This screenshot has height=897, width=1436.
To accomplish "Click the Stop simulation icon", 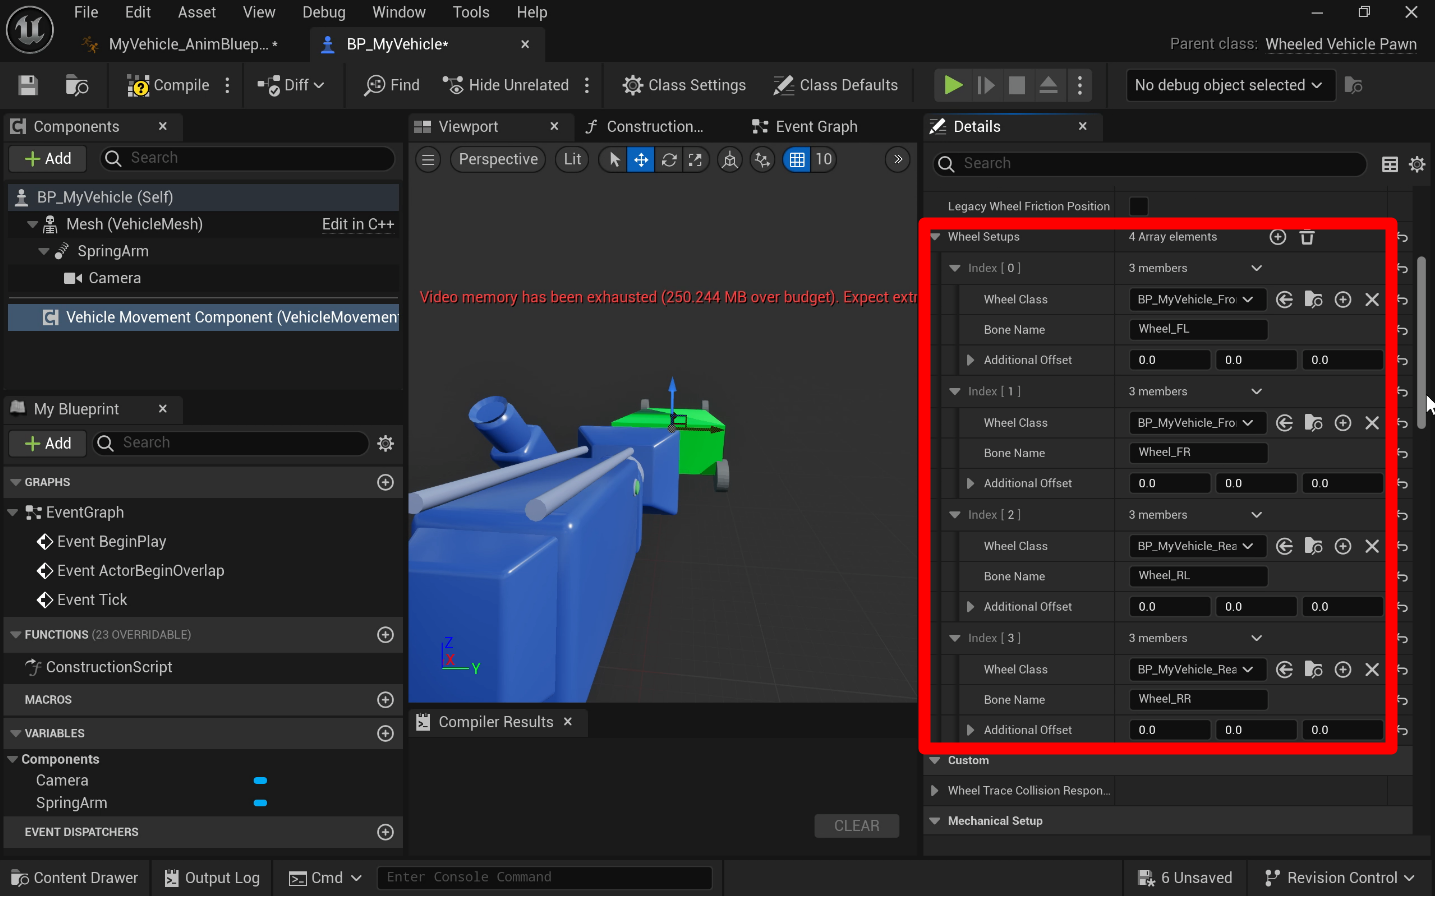I will 1017,85.
